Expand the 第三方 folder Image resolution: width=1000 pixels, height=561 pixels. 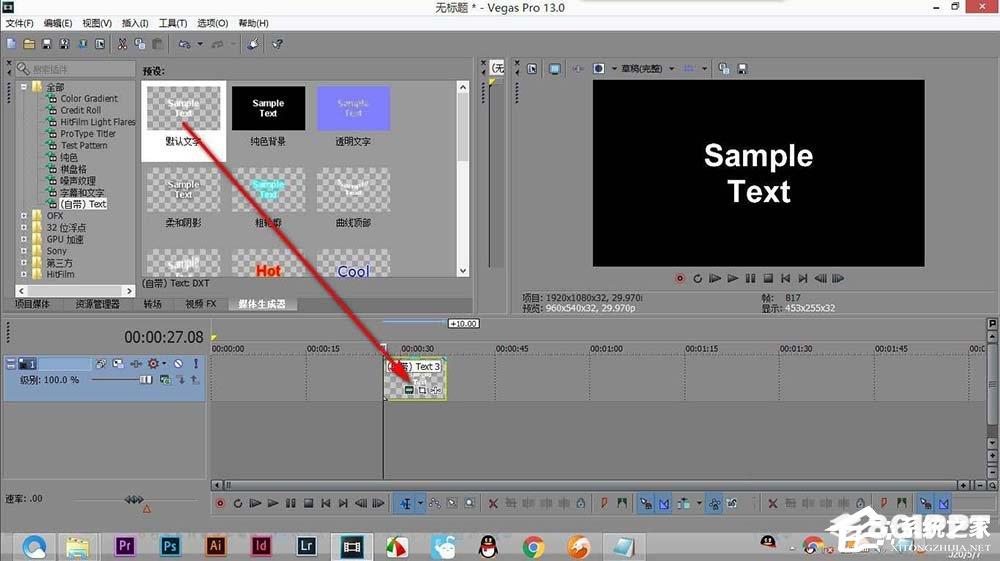[x=24, y=263]
